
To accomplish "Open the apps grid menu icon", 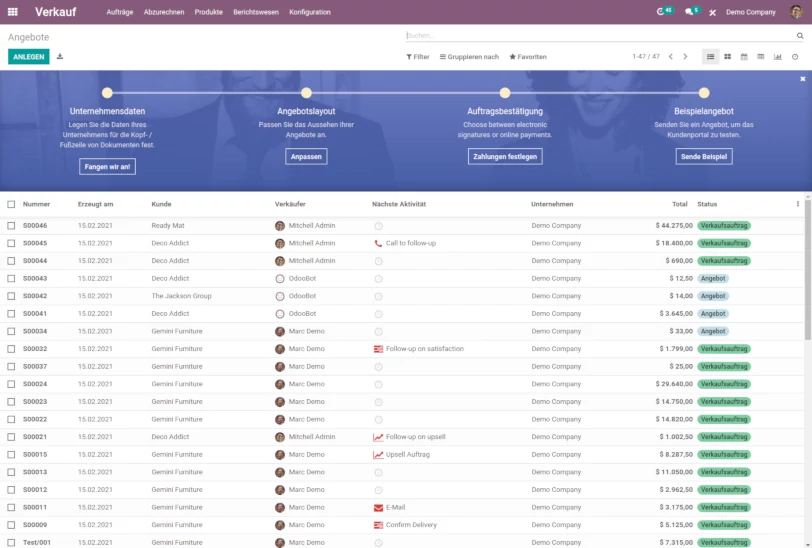I will [13, 11].
